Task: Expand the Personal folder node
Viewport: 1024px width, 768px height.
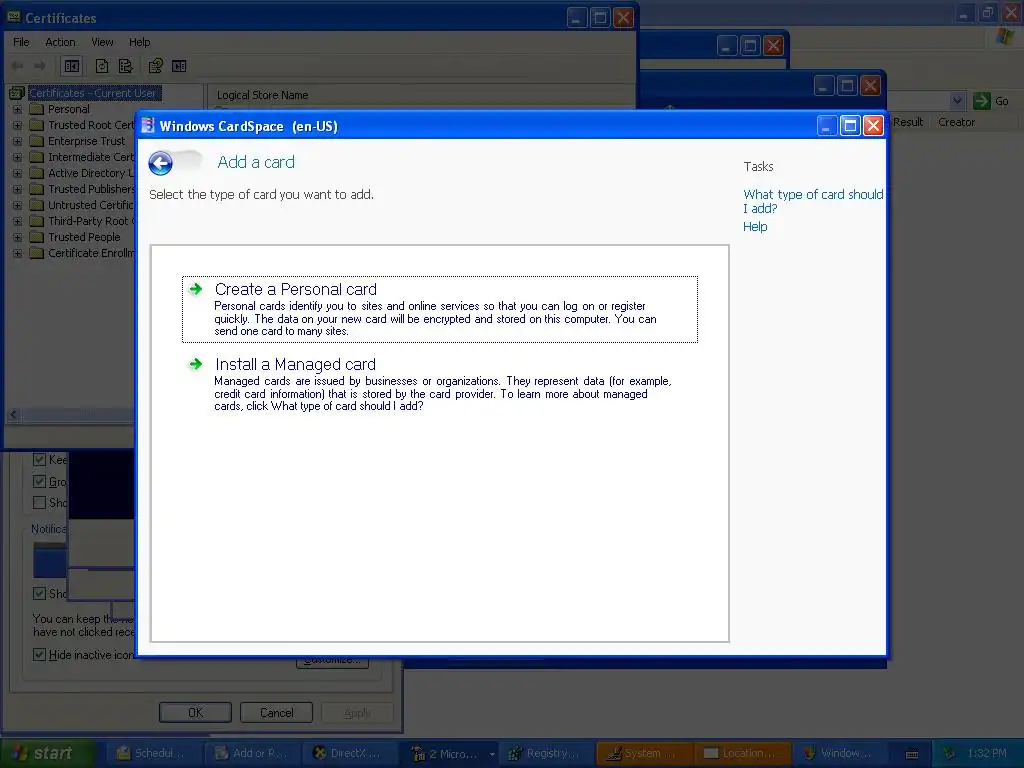Action: 17,109
